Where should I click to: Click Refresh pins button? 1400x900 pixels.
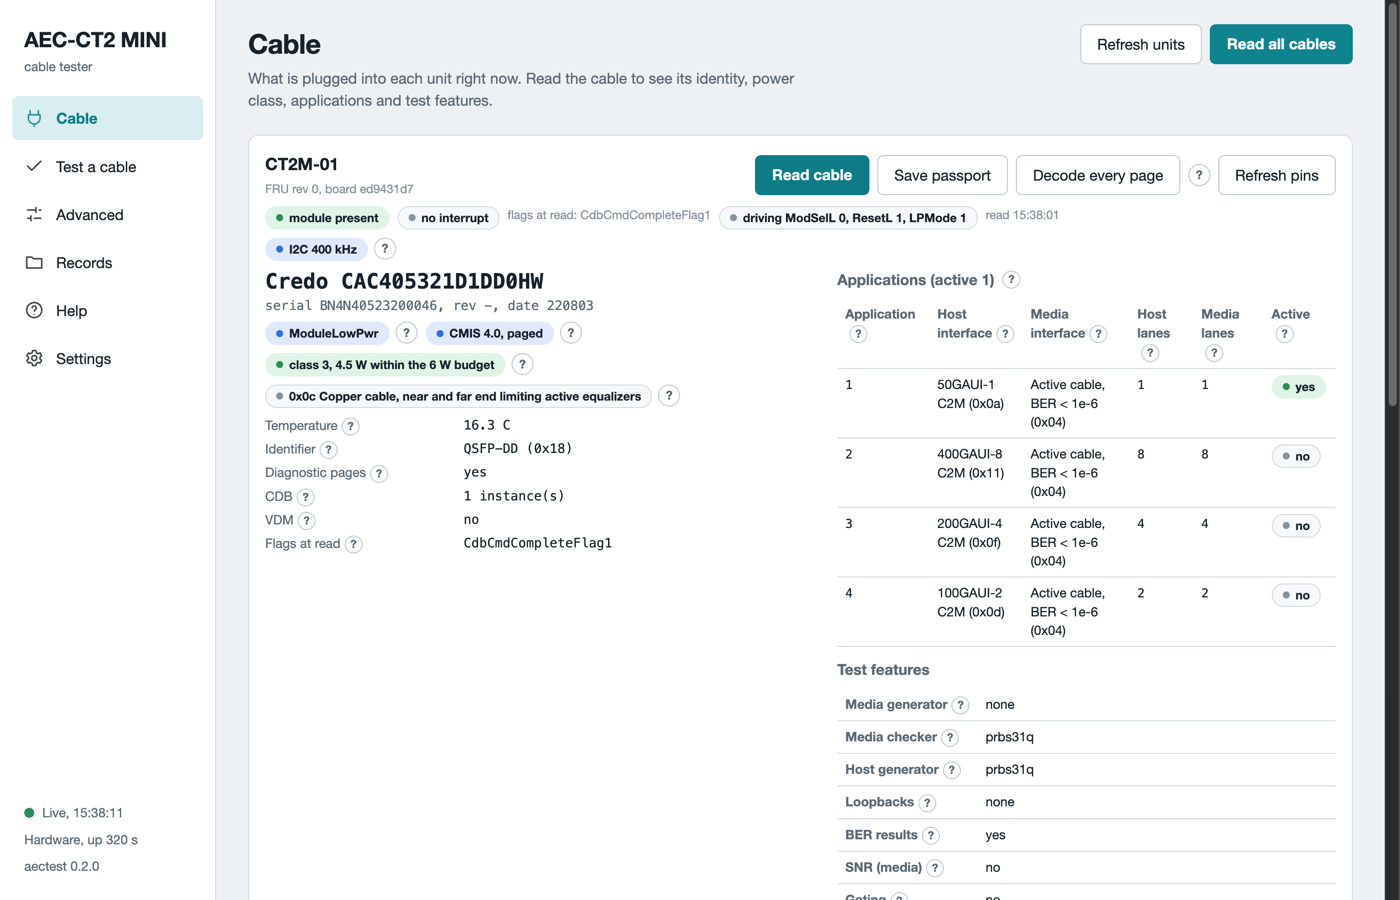(1277, 175)
